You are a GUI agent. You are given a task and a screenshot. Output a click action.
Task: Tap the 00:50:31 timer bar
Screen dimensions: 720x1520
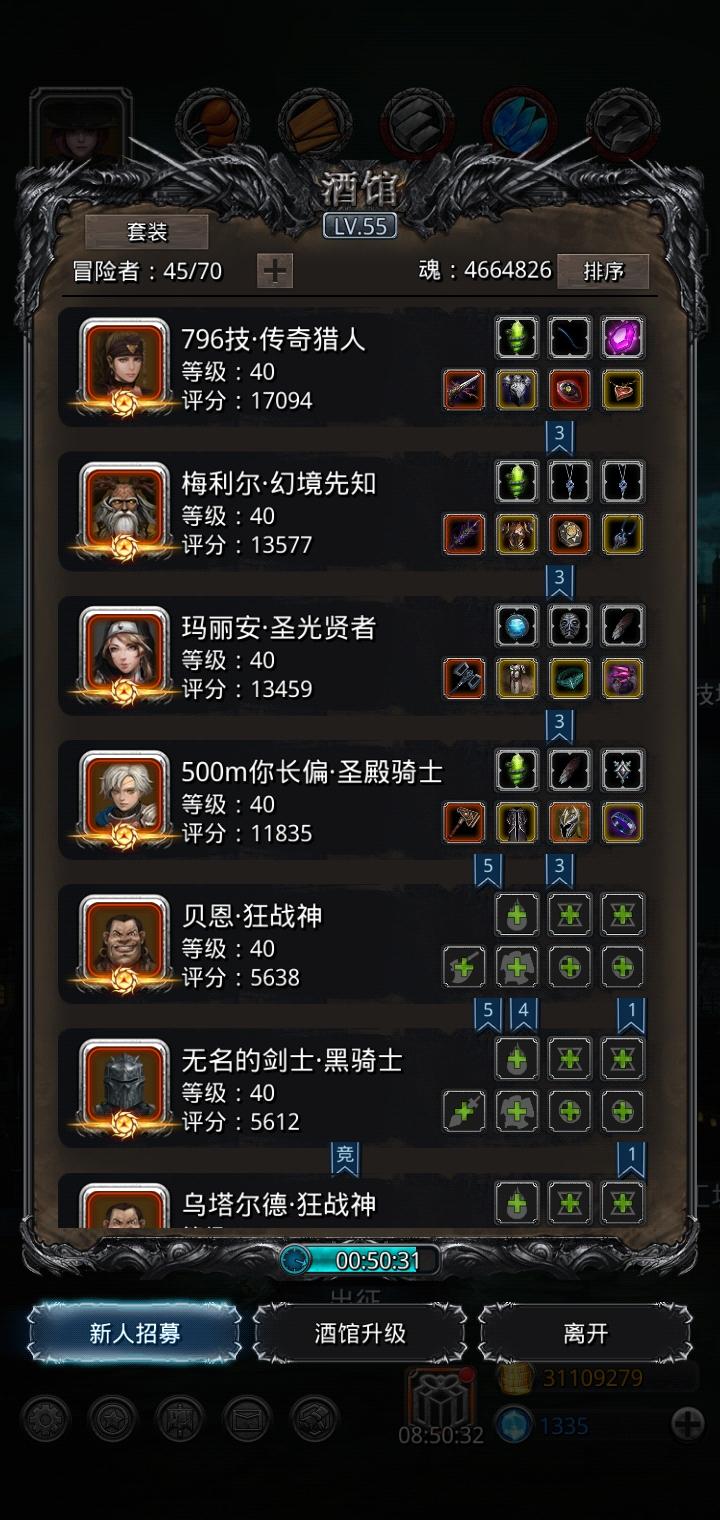360,1260
